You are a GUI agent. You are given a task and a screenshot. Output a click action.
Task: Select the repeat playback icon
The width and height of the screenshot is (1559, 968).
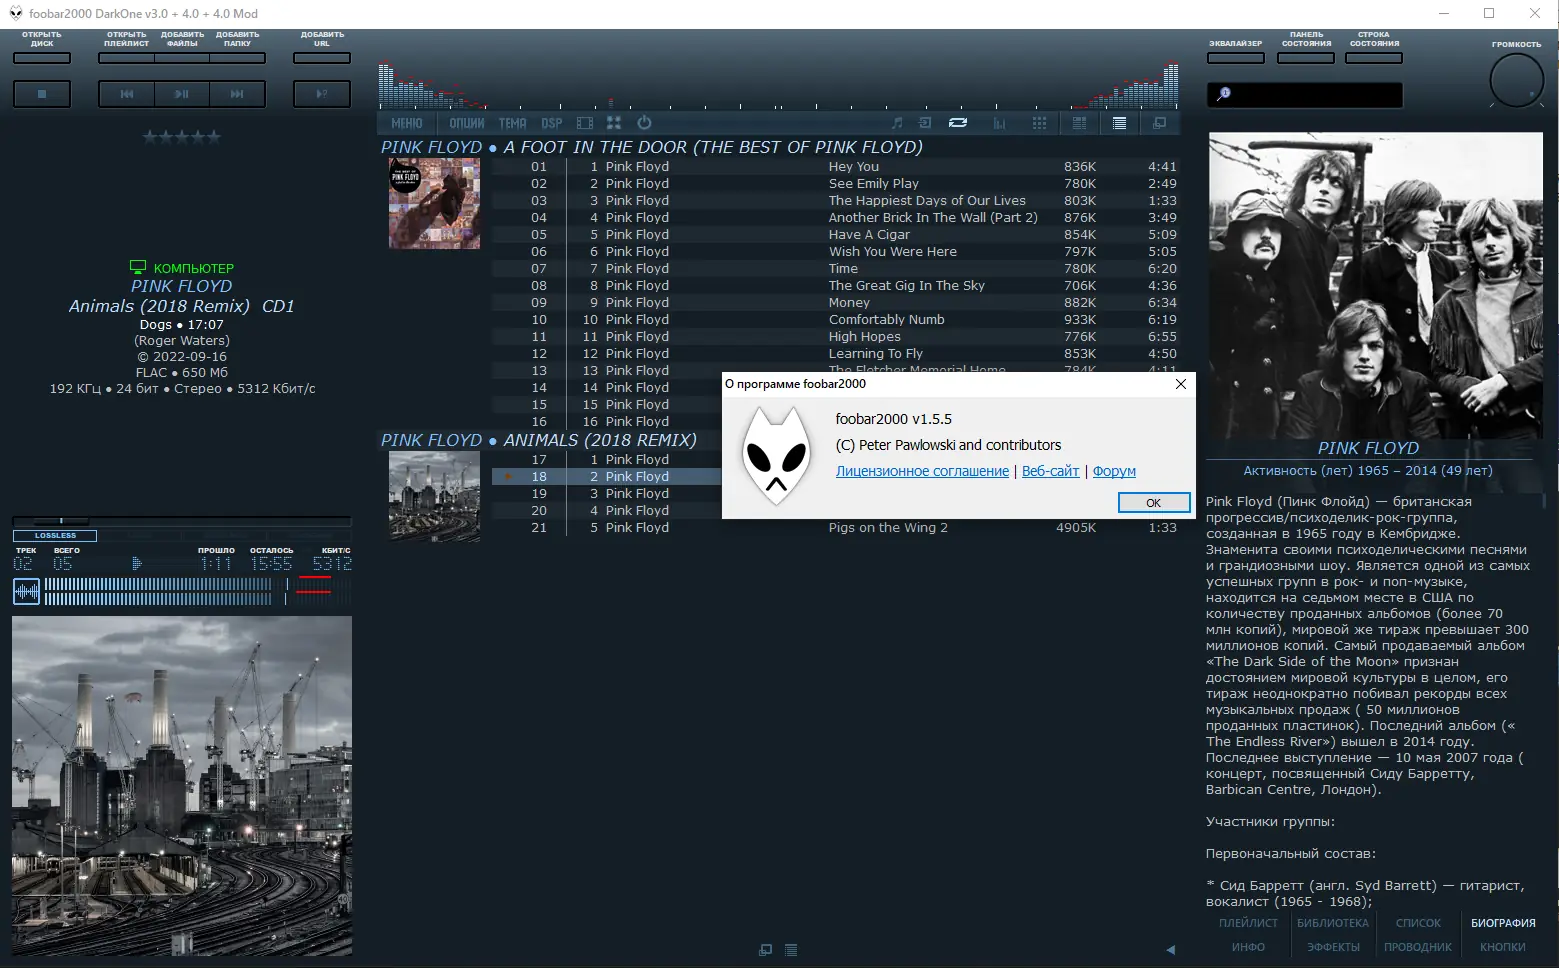click(958, 123)
